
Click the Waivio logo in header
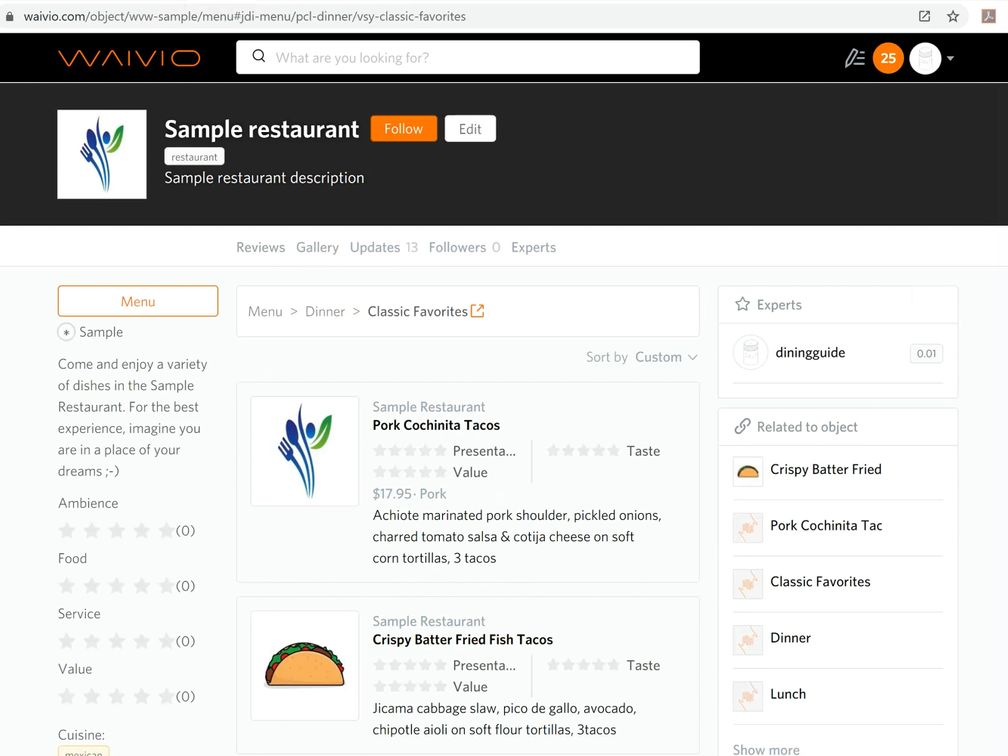click(129, 58)
